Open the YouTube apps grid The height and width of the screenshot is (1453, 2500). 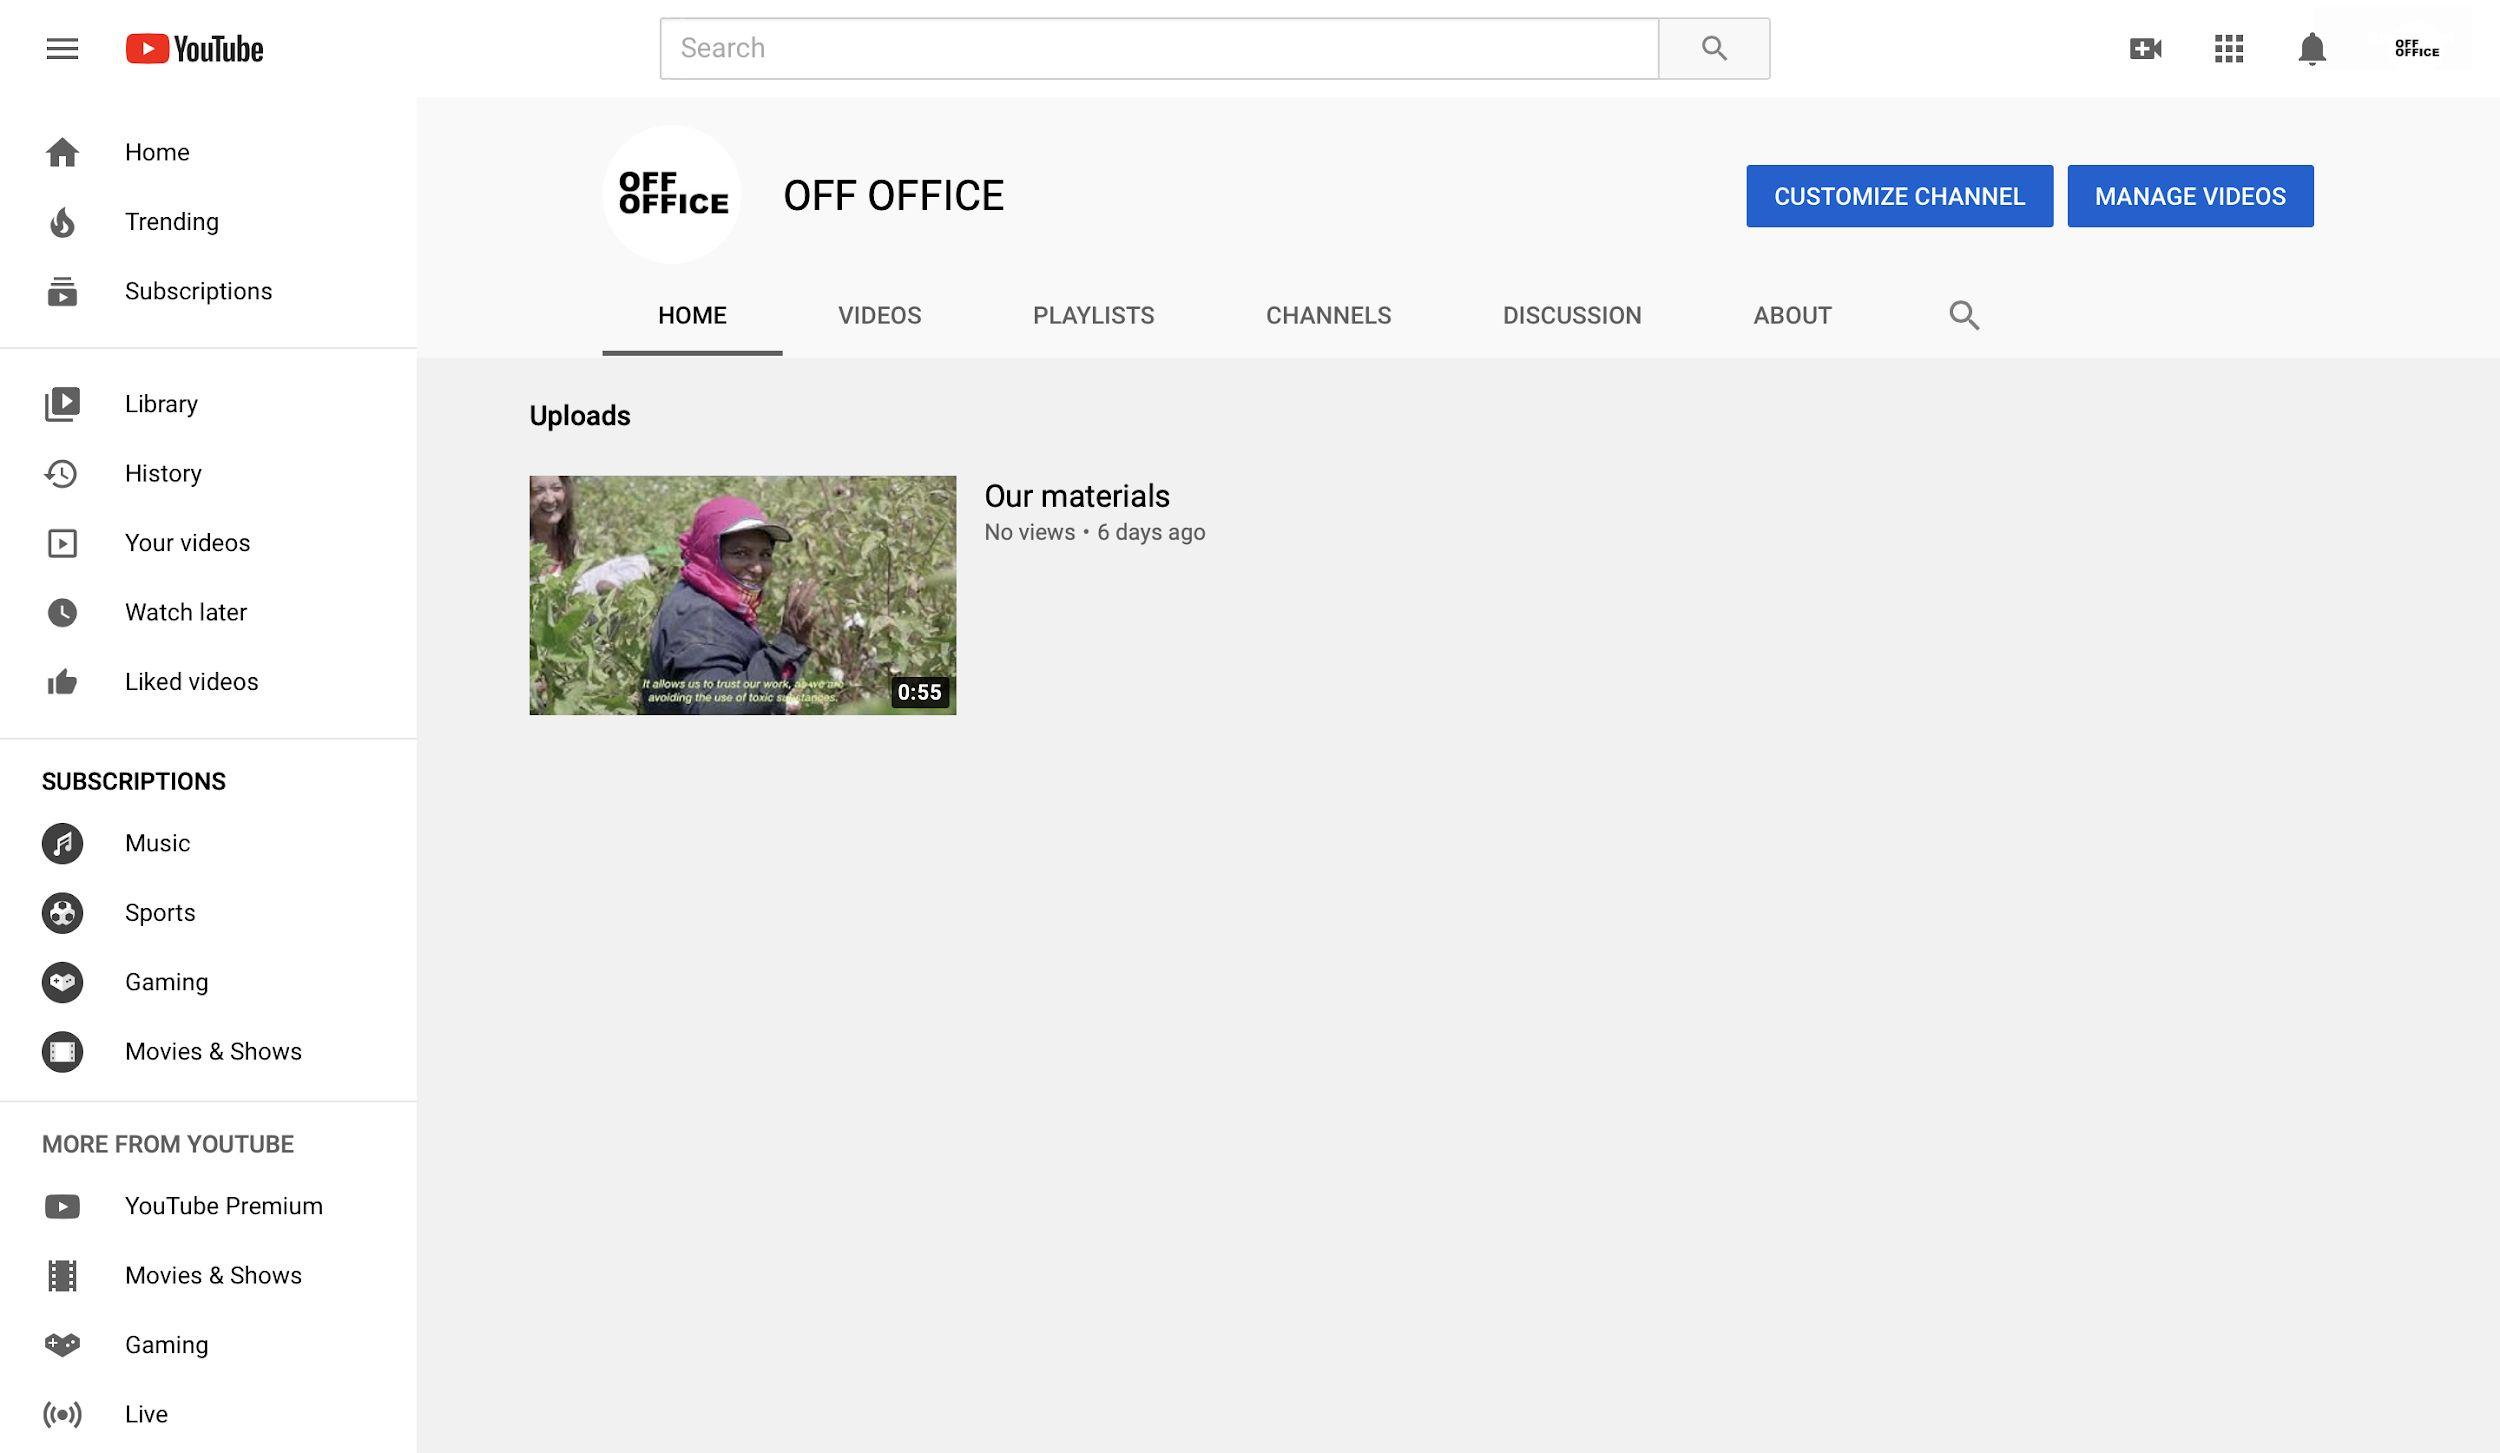pos(2228,48)
